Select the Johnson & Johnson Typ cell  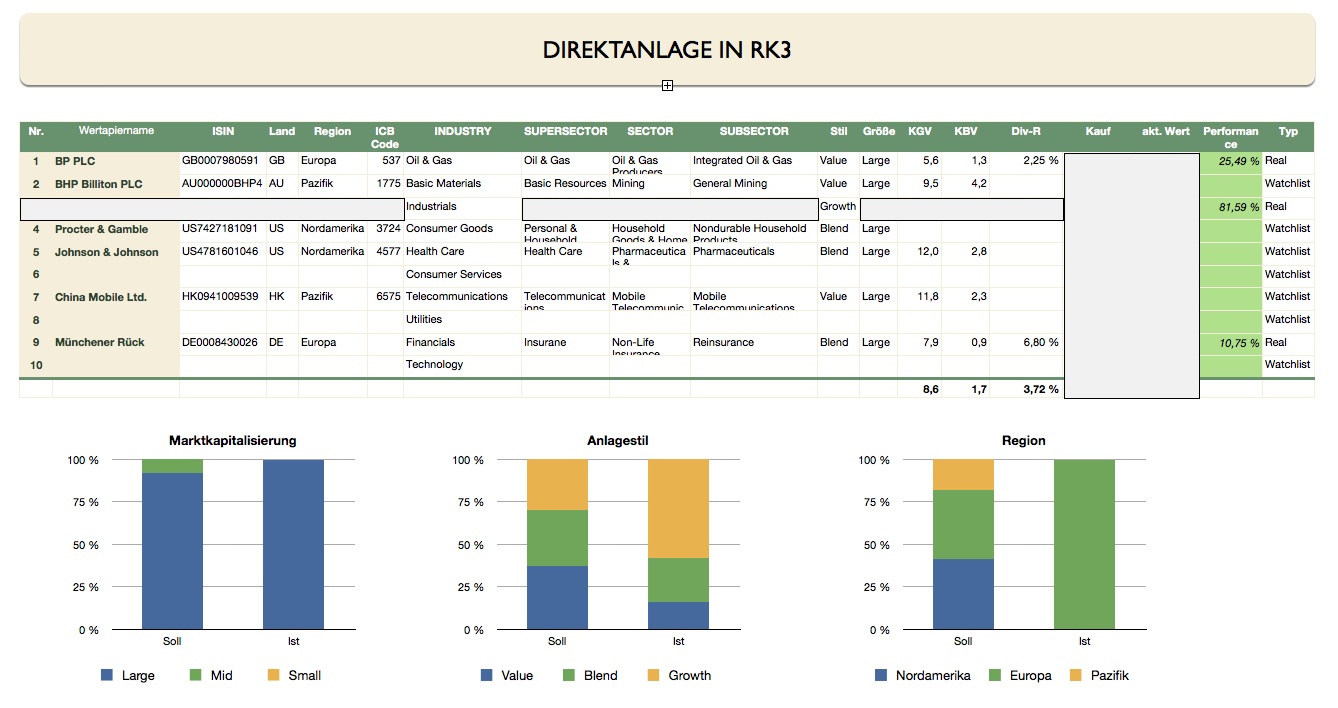1288,252
